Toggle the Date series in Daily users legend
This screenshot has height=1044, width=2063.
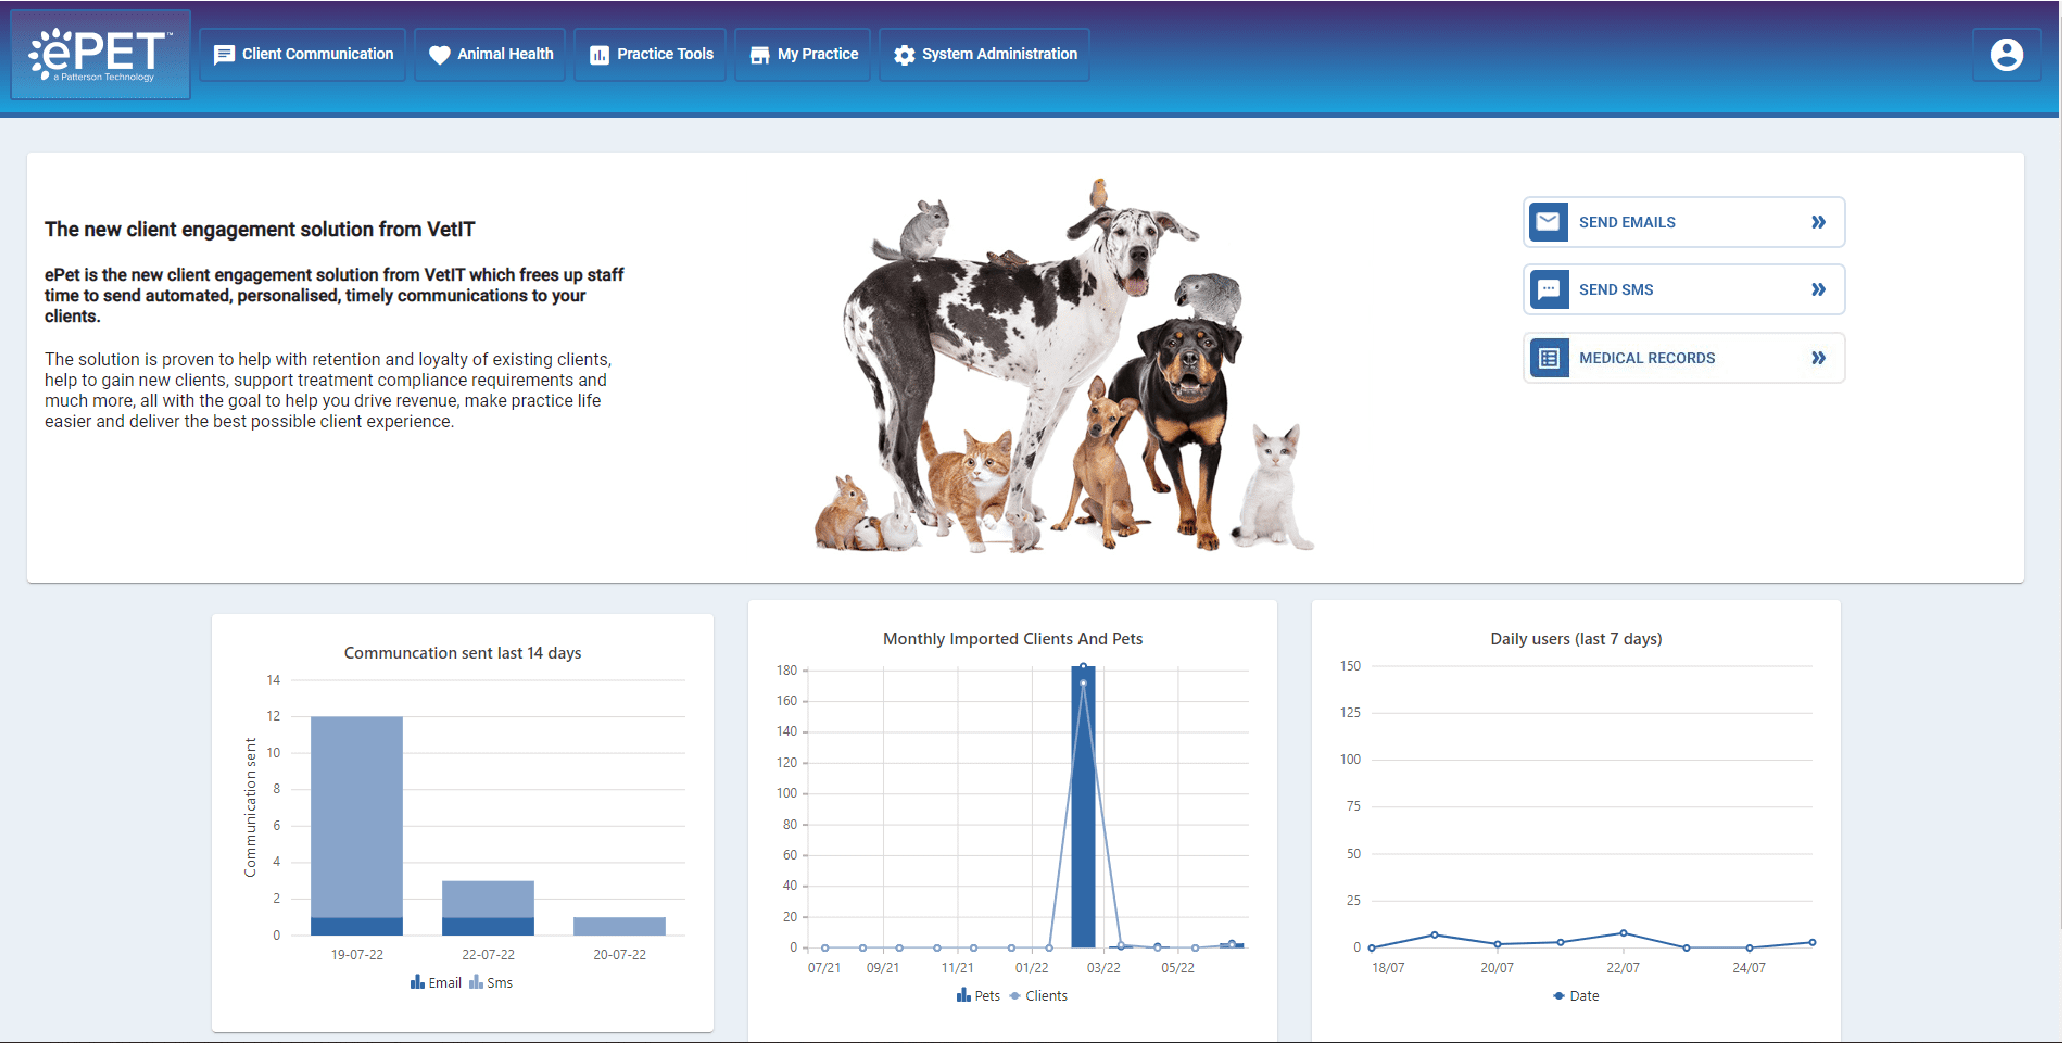1576,996
